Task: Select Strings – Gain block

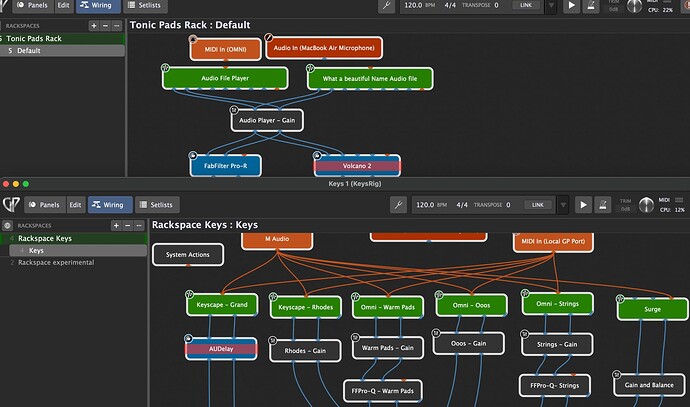Action: (x=557, y=345)
